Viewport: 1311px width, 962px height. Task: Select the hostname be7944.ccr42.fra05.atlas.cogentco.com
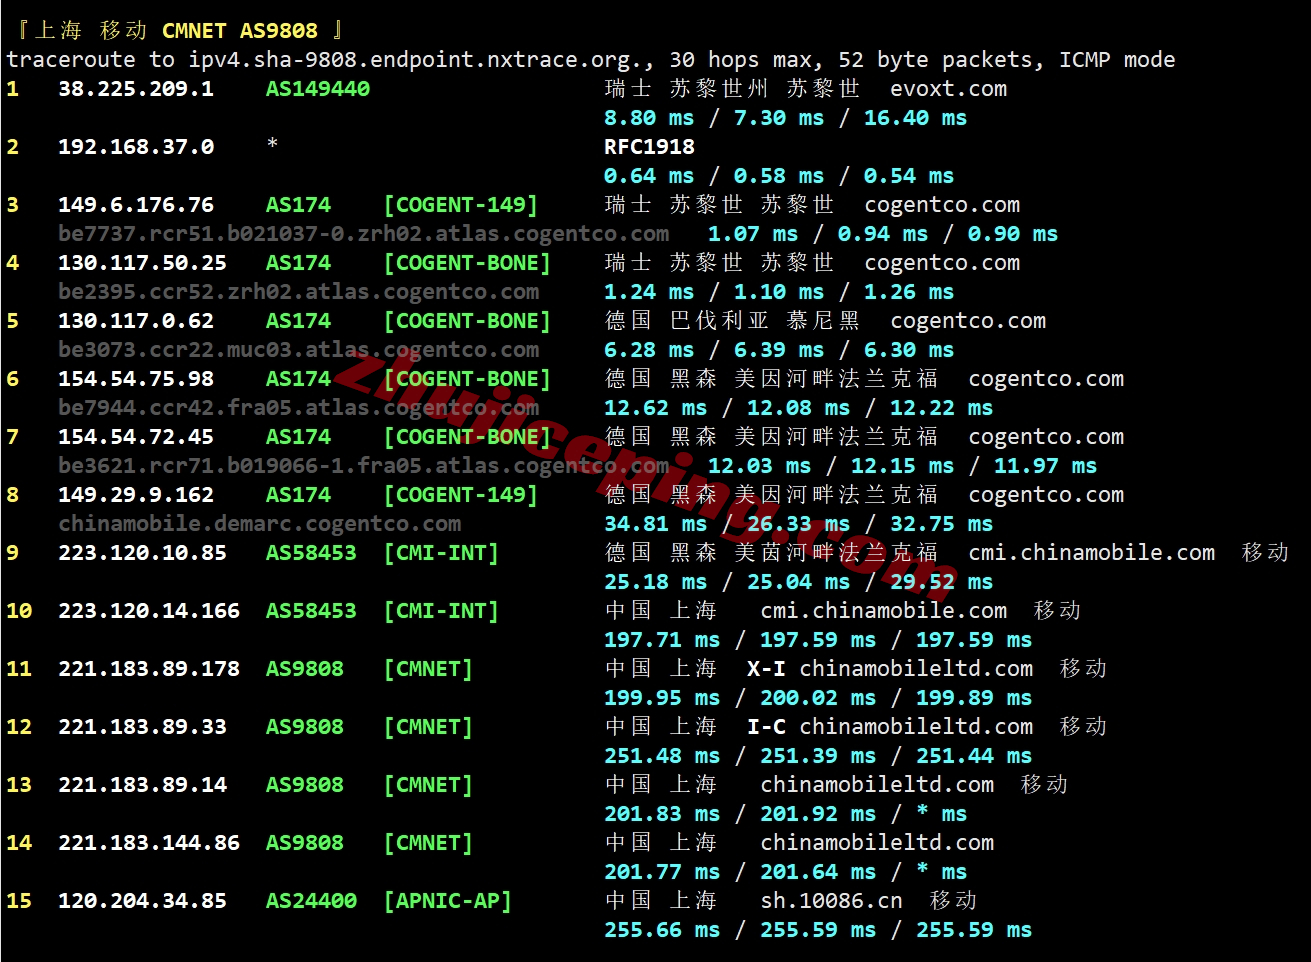click(299, 408)
